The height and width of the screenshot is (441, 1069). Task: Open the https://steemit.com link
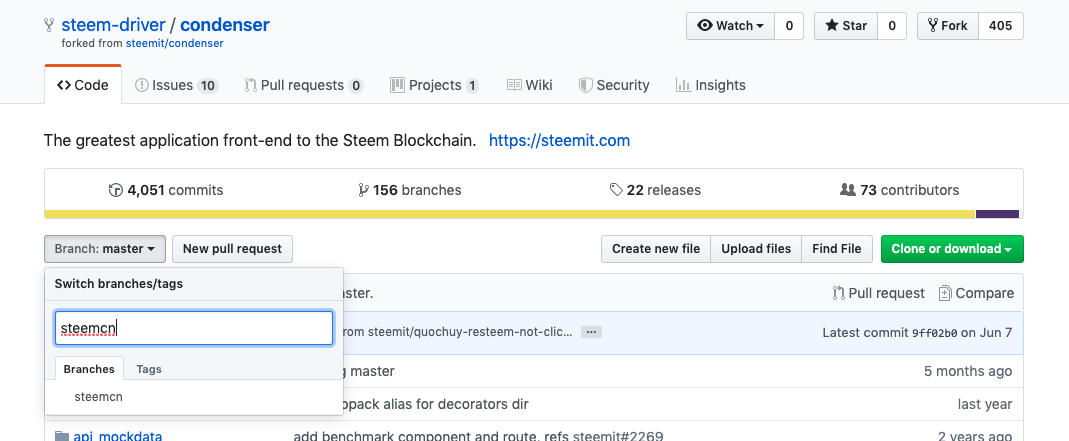point(559,141)
